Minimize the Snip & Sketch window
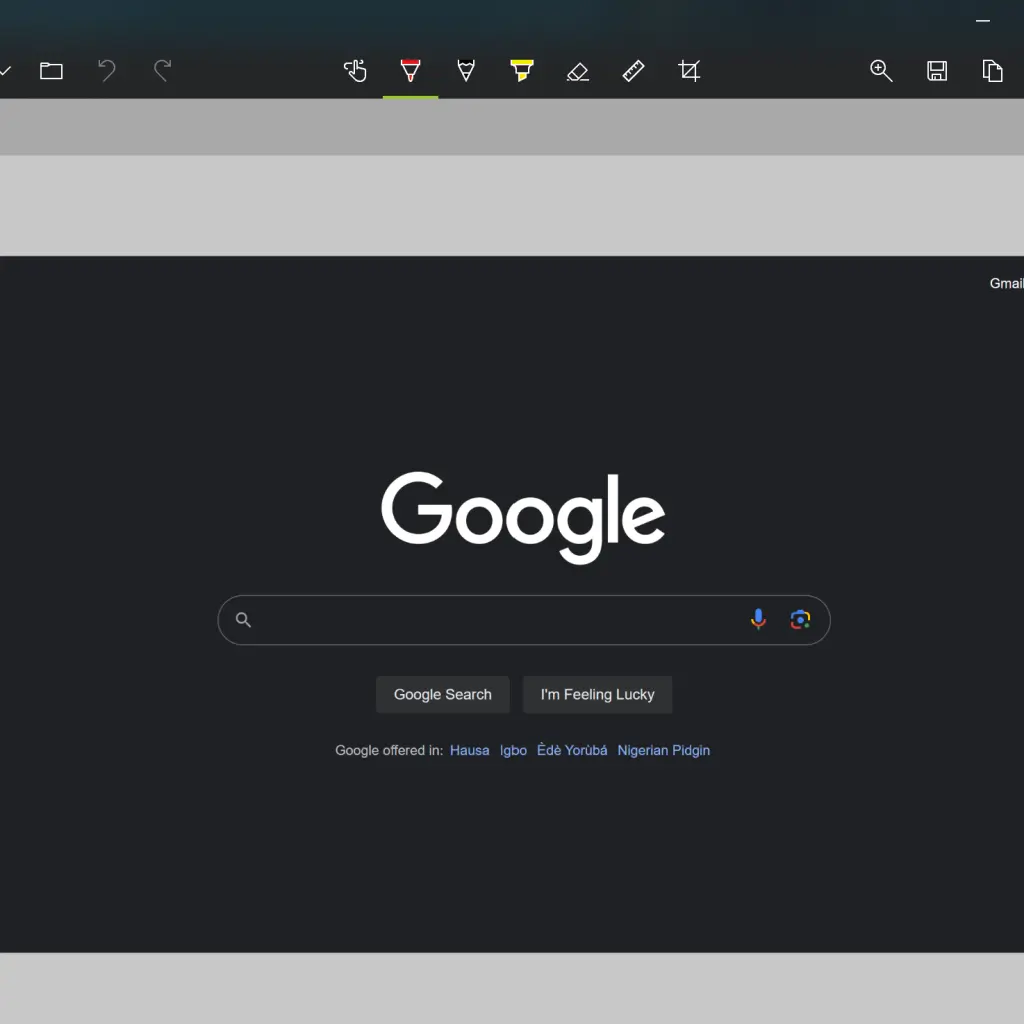This screenshot has width=1024, height=1024. (983, 21)
